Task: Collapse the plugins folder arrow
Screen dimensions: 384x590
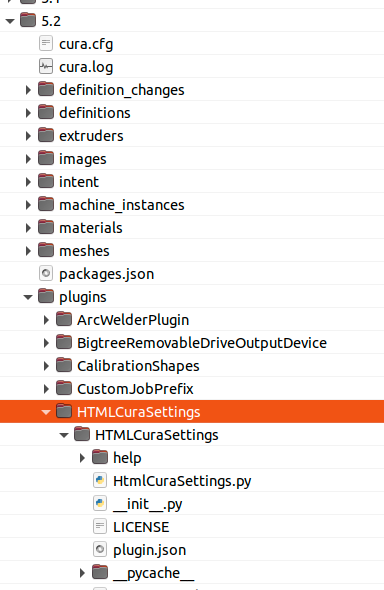Action: pyautogui.click(x=28, y=297)
